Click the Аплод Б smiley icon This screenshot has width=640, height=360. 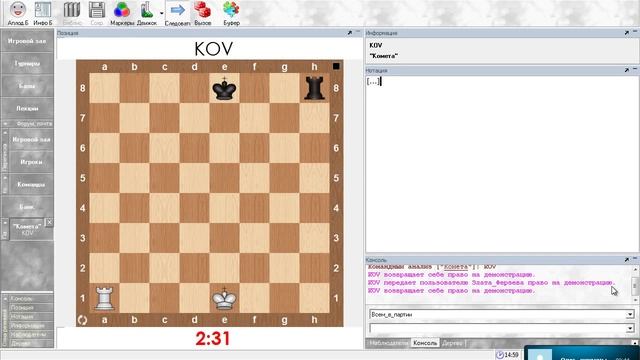[18, 10]
